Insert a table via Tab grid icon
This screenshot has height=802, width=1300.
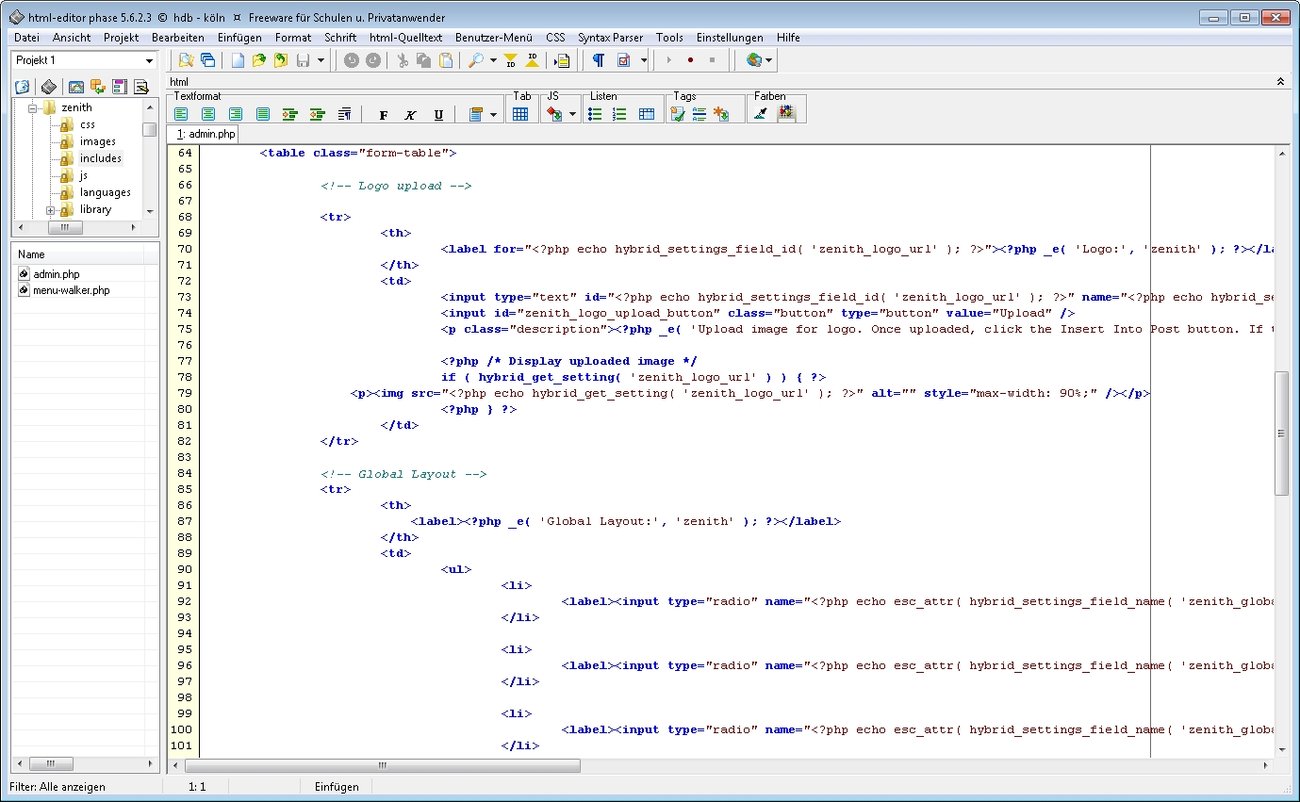coord(520,114)
